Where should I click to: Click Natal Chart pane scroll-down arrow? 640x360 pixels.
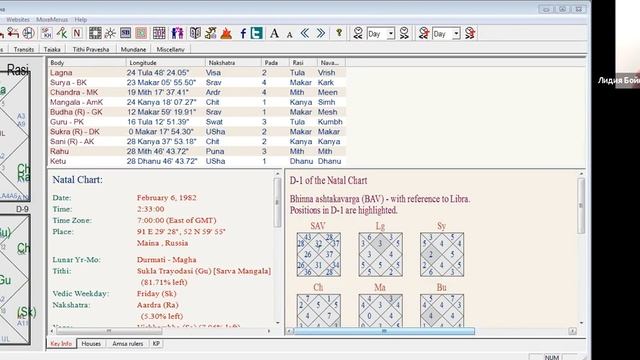click(x=278, y=323)
